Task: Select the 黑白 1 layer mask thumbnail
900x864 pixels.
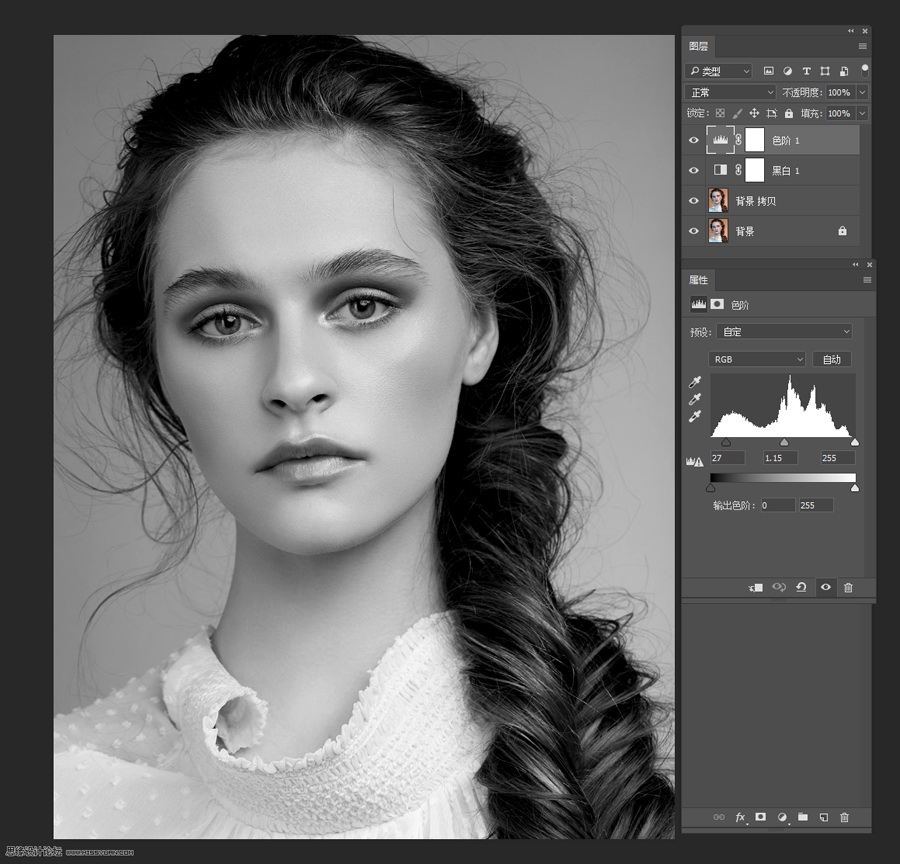Action: tap(754, 170)
